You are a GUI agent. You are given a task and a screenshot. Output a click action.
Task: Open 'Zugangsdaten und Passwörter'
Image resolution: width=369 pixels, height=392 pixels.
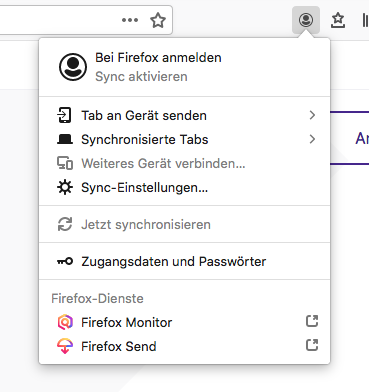[184, 261]
